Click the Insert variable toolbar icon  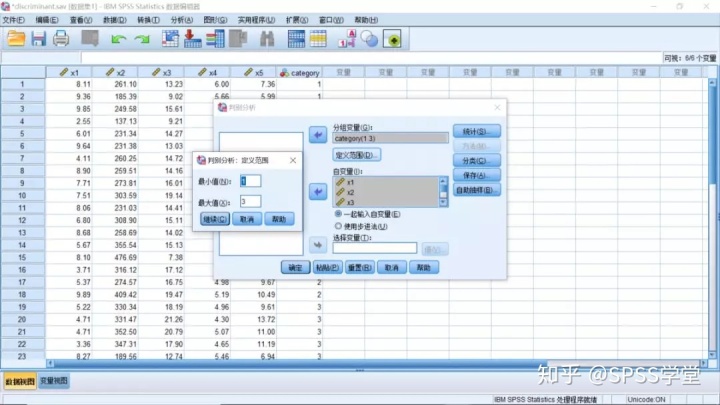[x=318, y=39]
